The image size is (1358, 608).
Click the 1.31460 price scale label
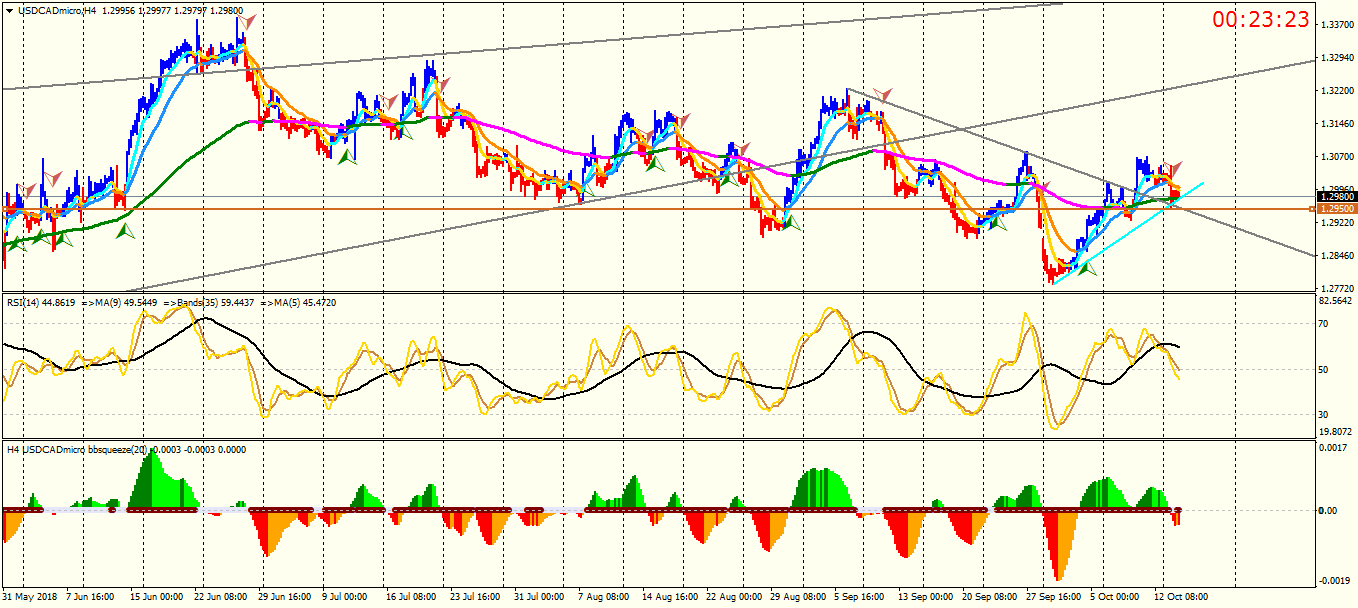pyautogui.click(x=1337, y=124)
